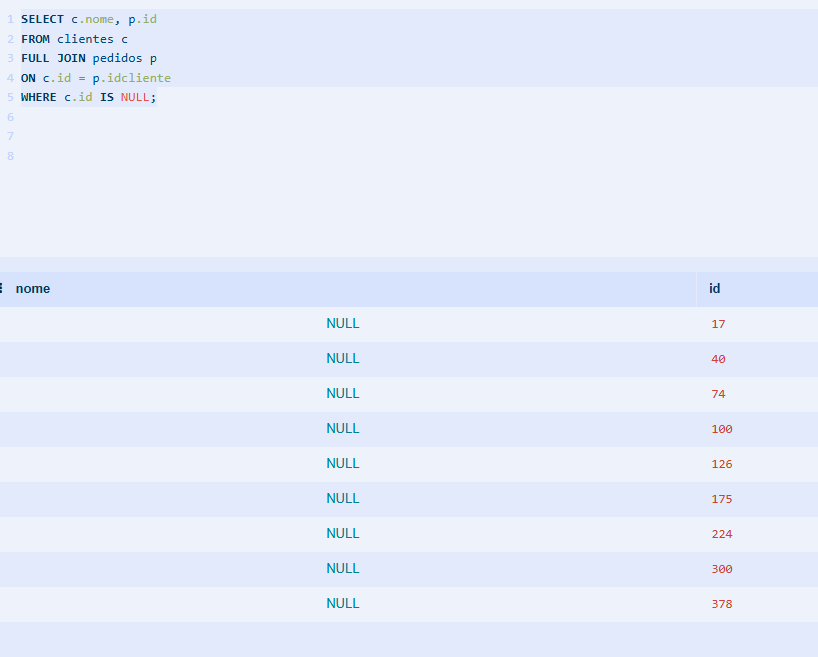The height and width of the screenshot is (657, 818).
Task: Click line number 6 in editor gutter
Action: point(10,117)
